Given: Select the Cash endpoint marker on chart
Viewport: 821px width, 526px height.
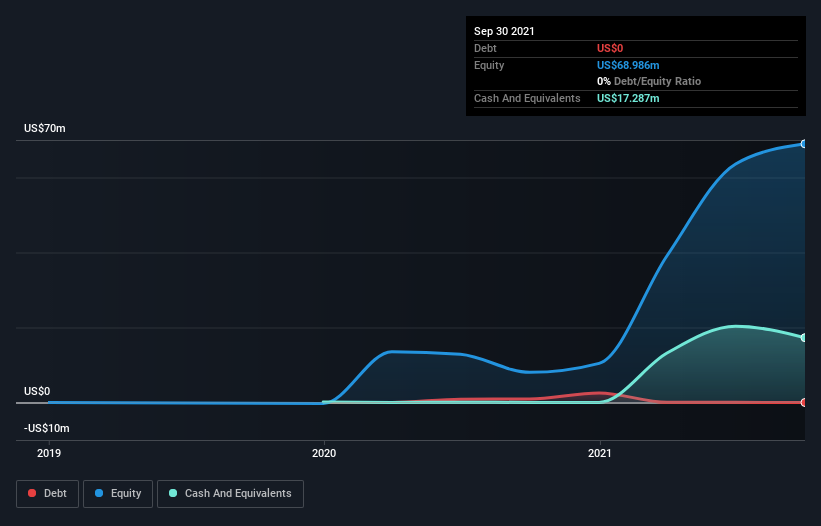Looking at the screenshot, I should pyautogui.click(x=804, y=338).
